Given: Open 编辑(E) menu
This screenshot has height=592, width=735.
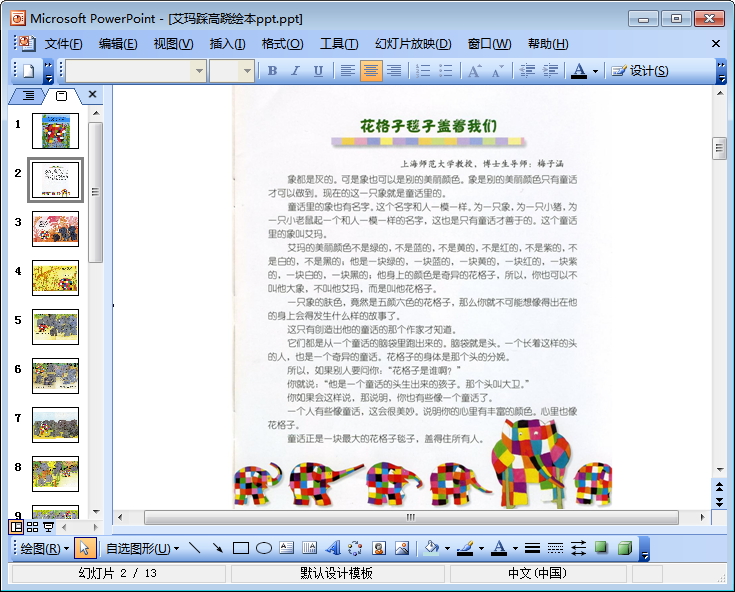Looking at the screenshot, I should pyautogui.click(x=118, y=44).
